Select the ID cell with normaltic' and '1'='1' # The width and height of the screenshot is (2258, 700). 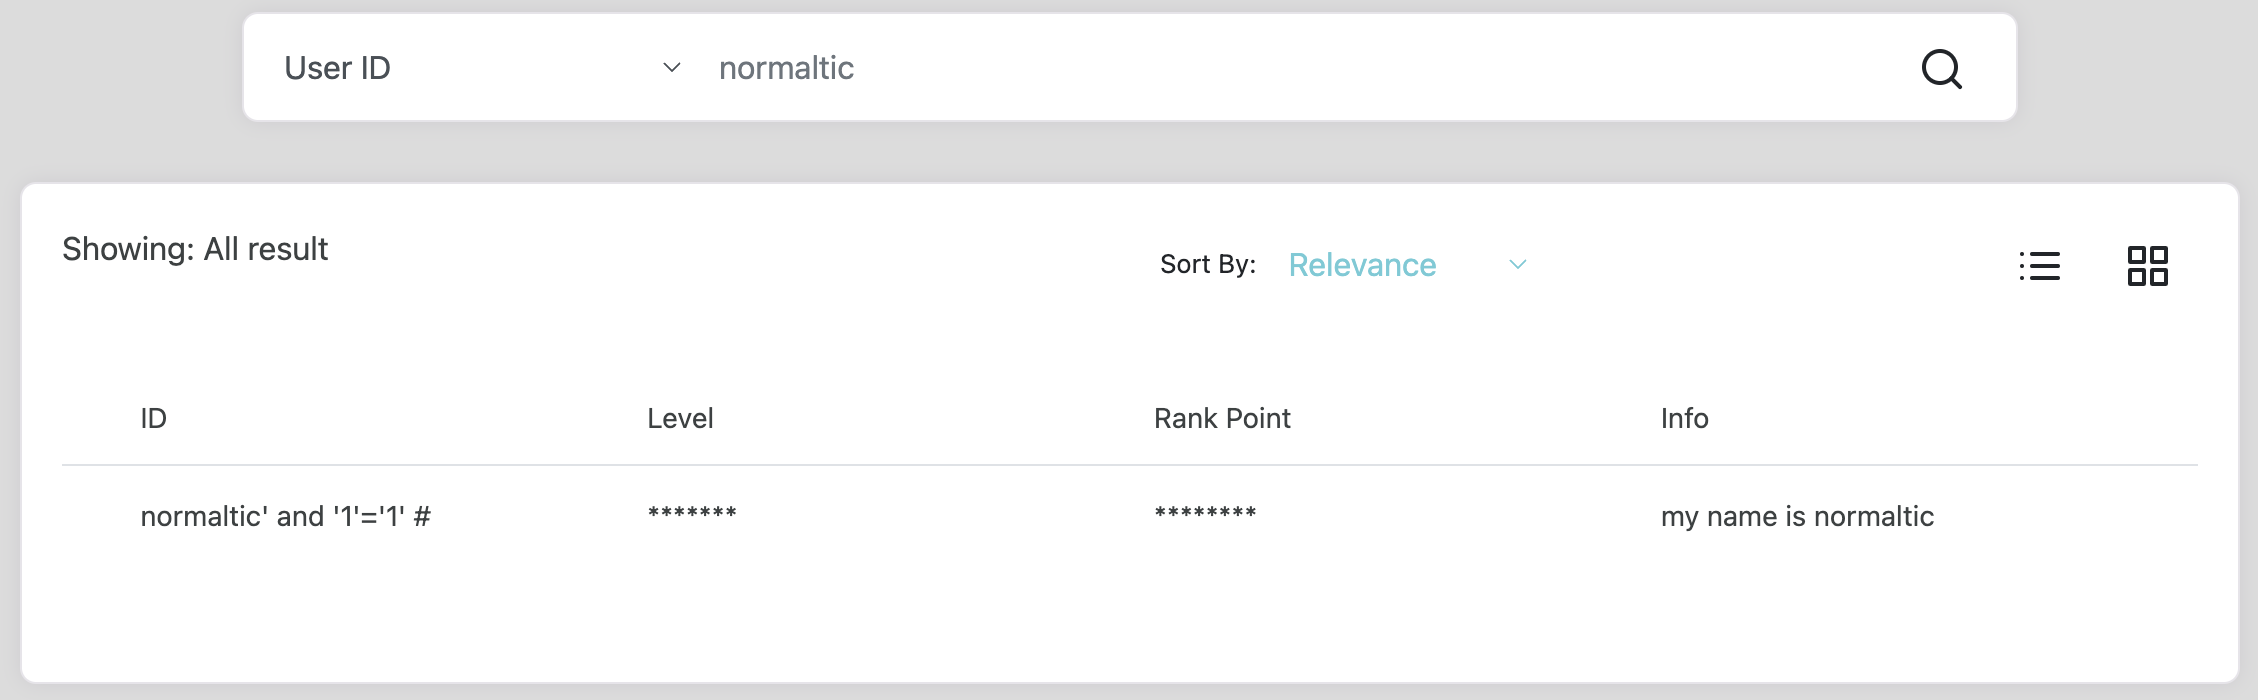(285, 516)
